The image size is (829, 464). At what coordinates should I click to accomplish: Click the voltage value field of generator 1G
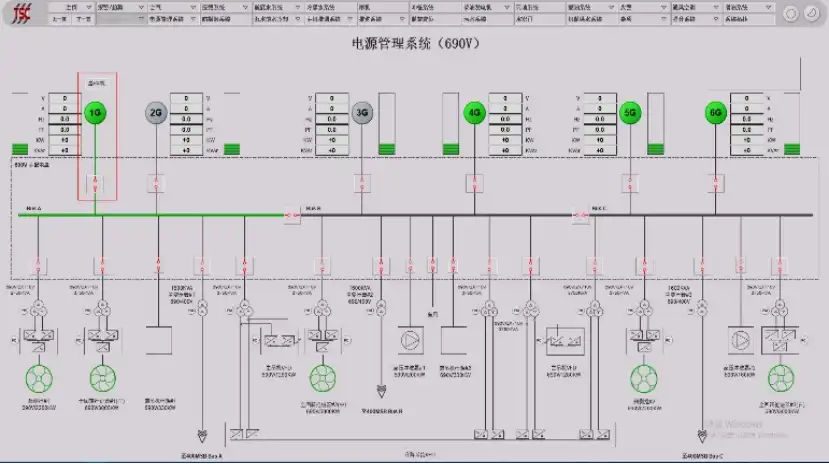[64, 98]
